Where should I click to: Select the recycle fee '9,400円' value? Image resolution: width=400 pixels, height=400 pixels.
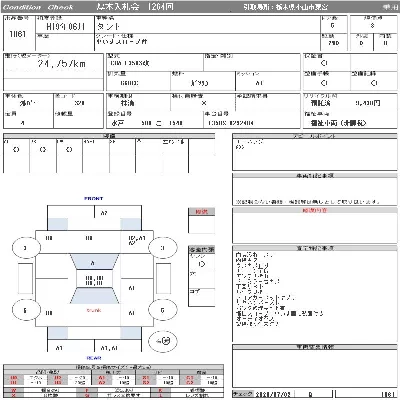click(x=368, y=103)
